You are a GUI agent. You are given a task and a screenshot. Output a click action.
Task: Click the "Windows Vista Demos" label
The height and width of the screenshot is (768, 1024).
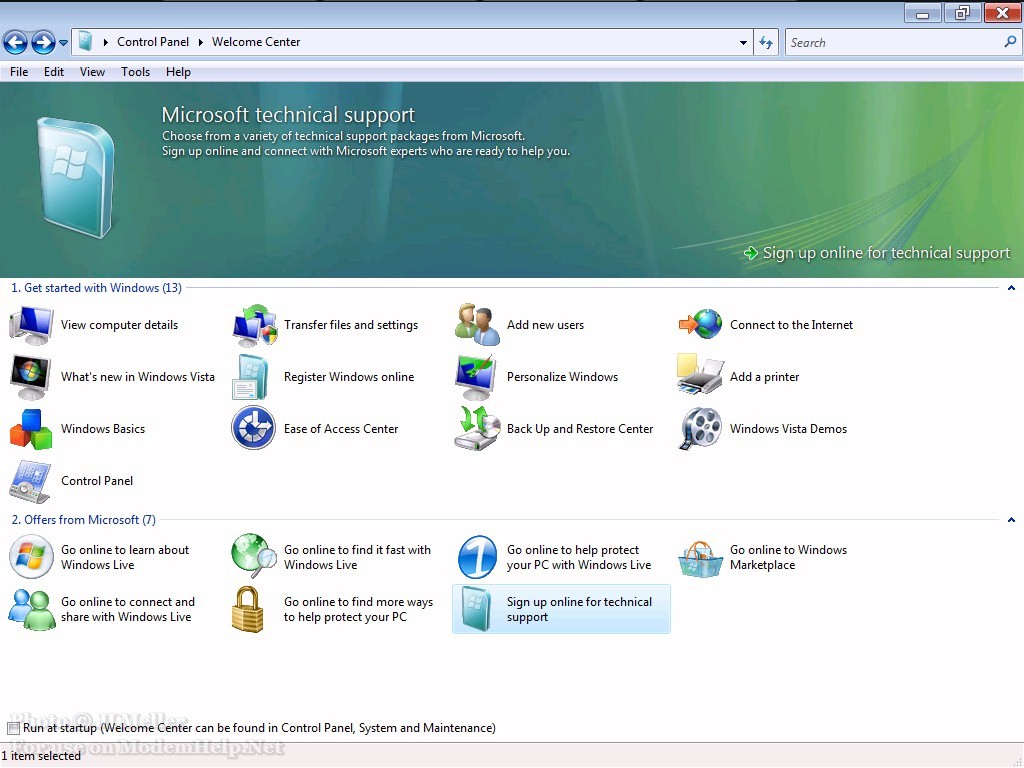coord(788,429)
